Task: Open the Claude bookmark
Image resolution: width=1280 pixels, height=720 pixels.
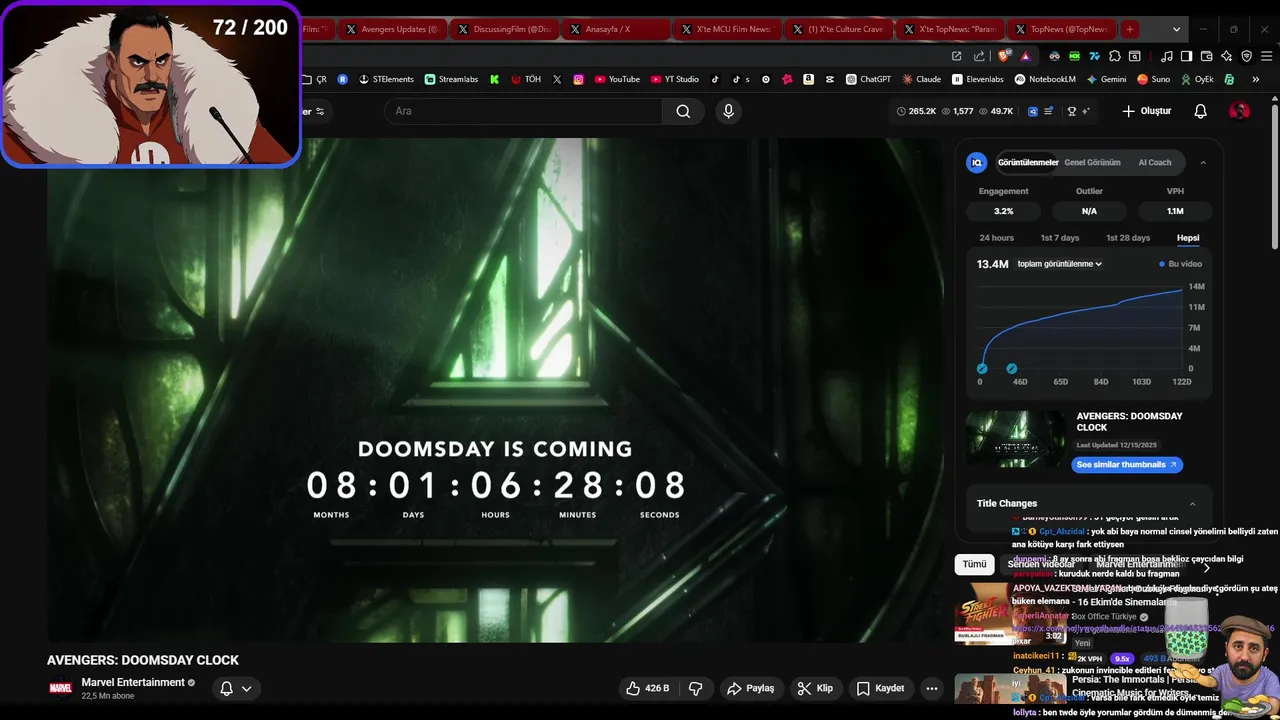Action: tap(921, 79)
